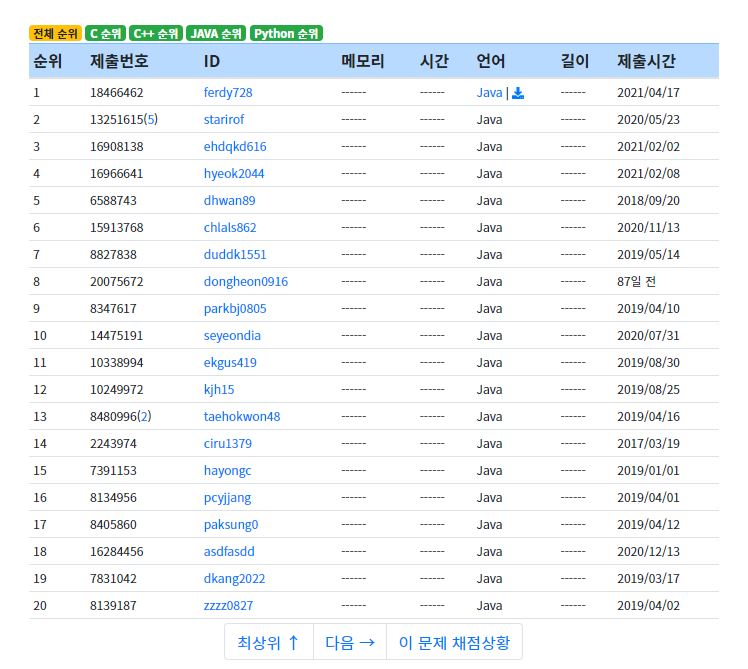Click the date 2020/12/13

[x=648, y=552]
